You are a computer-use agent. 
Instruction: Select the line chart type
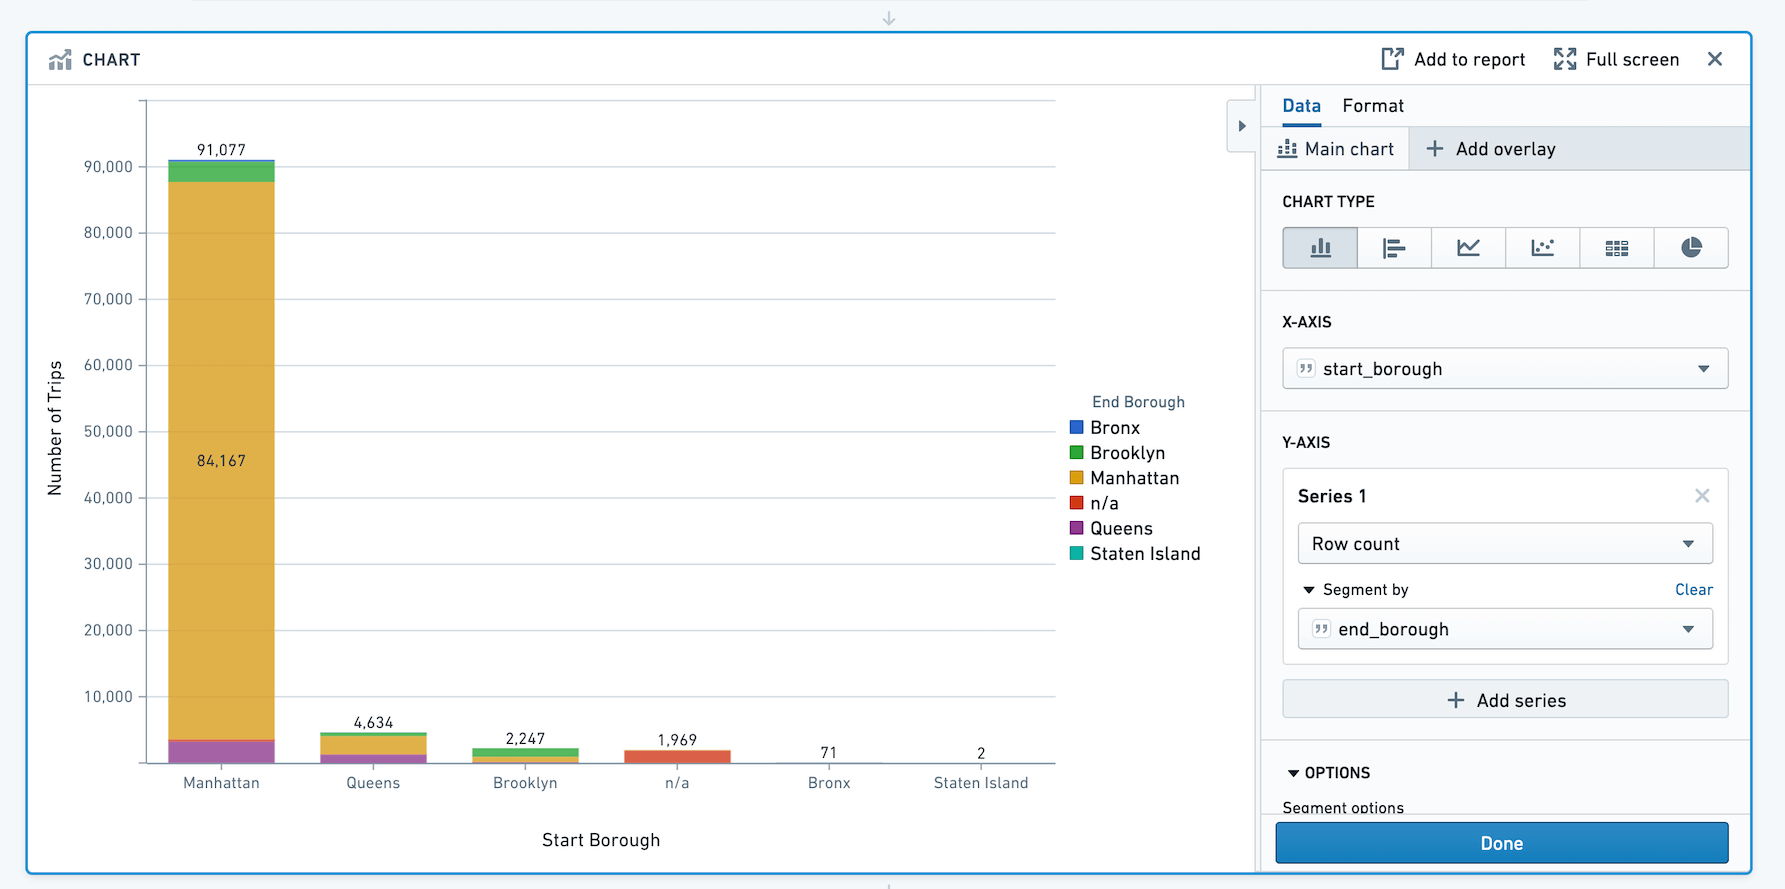click(x=1468, y=248)
